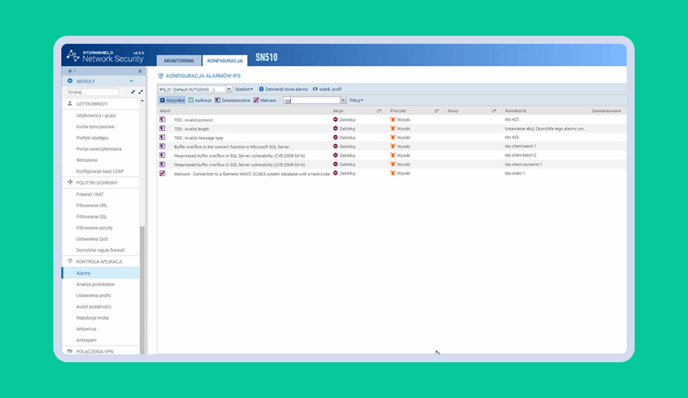Open the IPS_01 profile dropdown
The height and width of the screenshot is (398, 688).
pos(195,89)
